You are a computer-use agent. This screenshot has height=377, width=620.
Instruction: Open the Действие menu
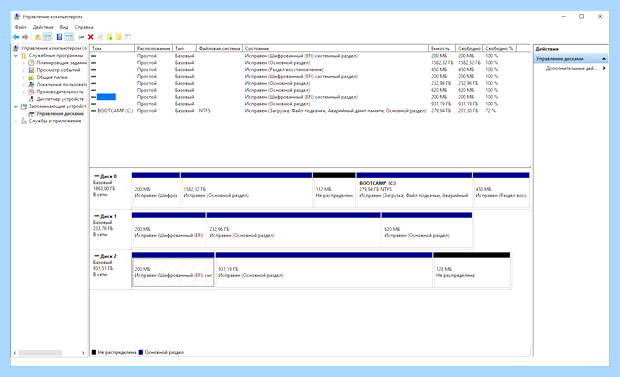pyautogui.click(x=43, y=27)
